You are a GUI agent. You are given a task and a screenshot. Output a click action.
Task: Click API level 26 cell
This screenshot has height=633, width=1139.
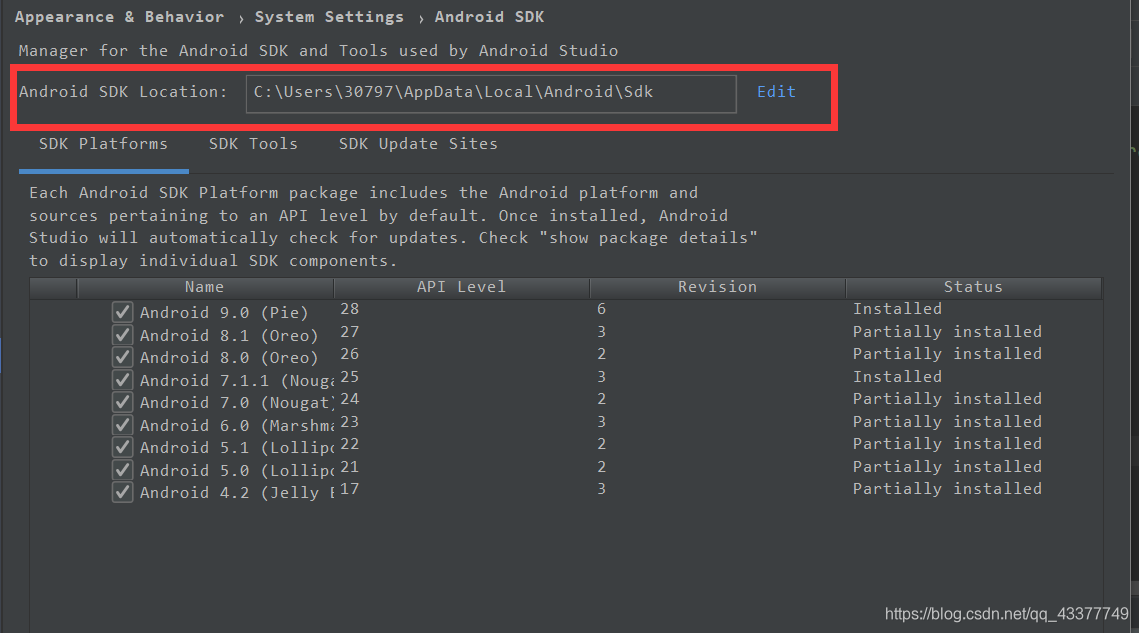click(349, 354)
